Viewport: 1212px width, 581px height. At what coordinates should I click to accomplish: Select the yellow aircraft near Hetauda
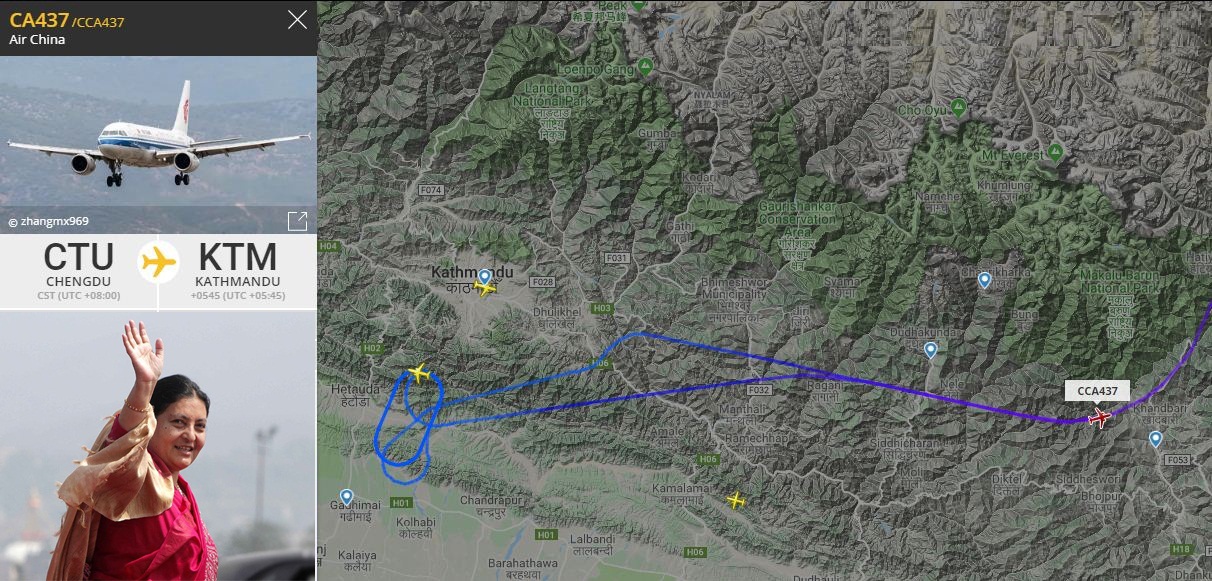point(419,373)
